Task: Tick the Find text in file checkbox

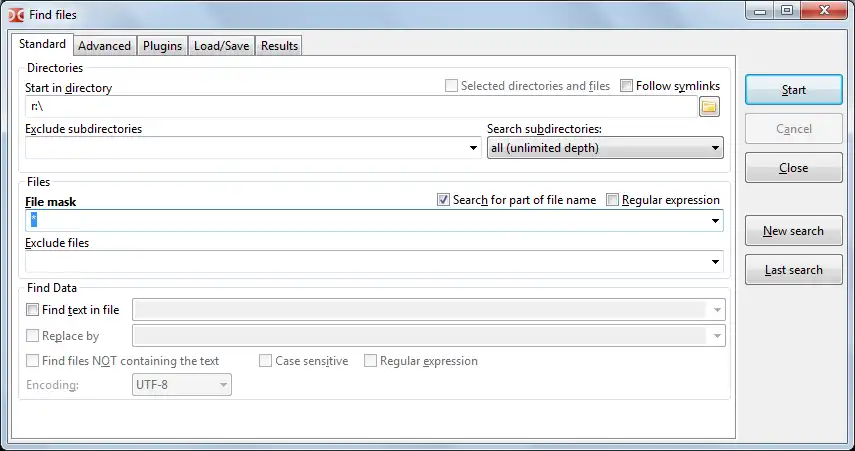Action: pyautogui.click(x=33, y=310)
